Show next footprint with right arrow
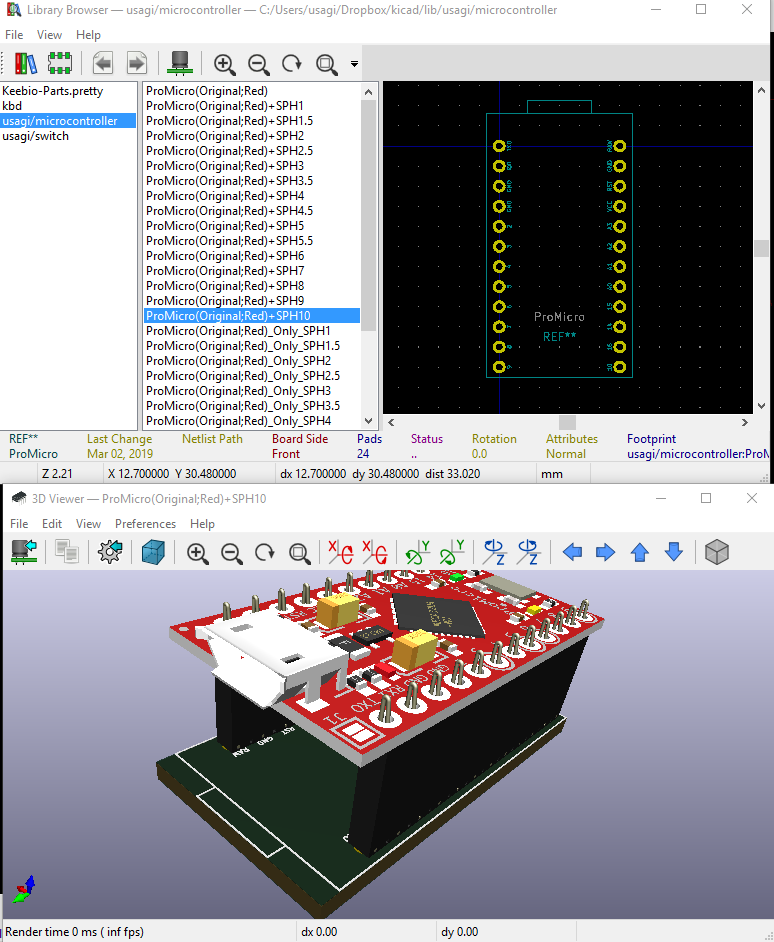 (x=136, y=63)
